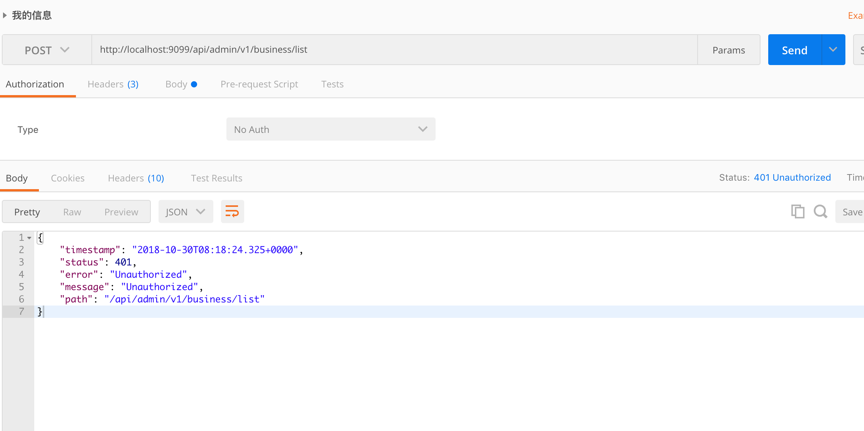Click the Params button

coord(728,50)
